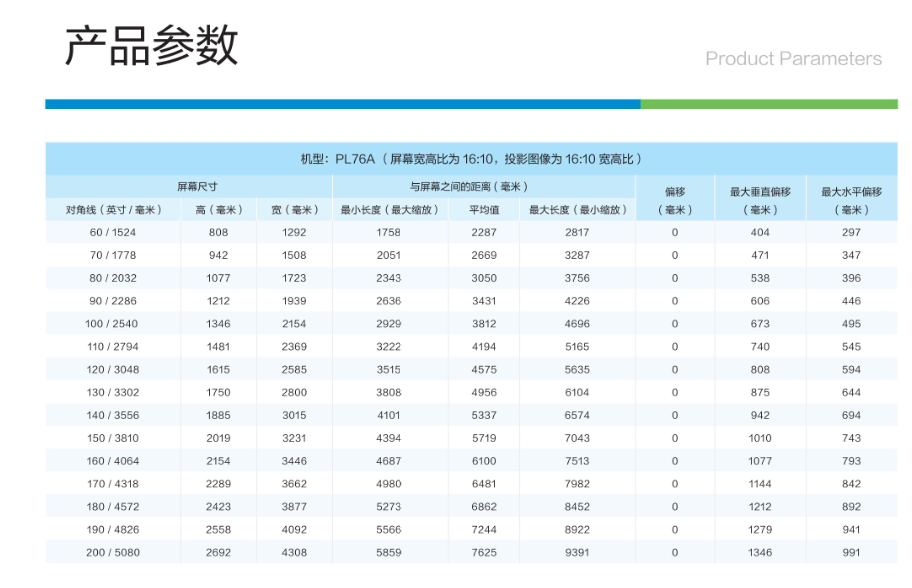The height and width of the screenshot is (588, 912).
Task: Click the blue horizontal divider bar
Action: click(340, 101)
